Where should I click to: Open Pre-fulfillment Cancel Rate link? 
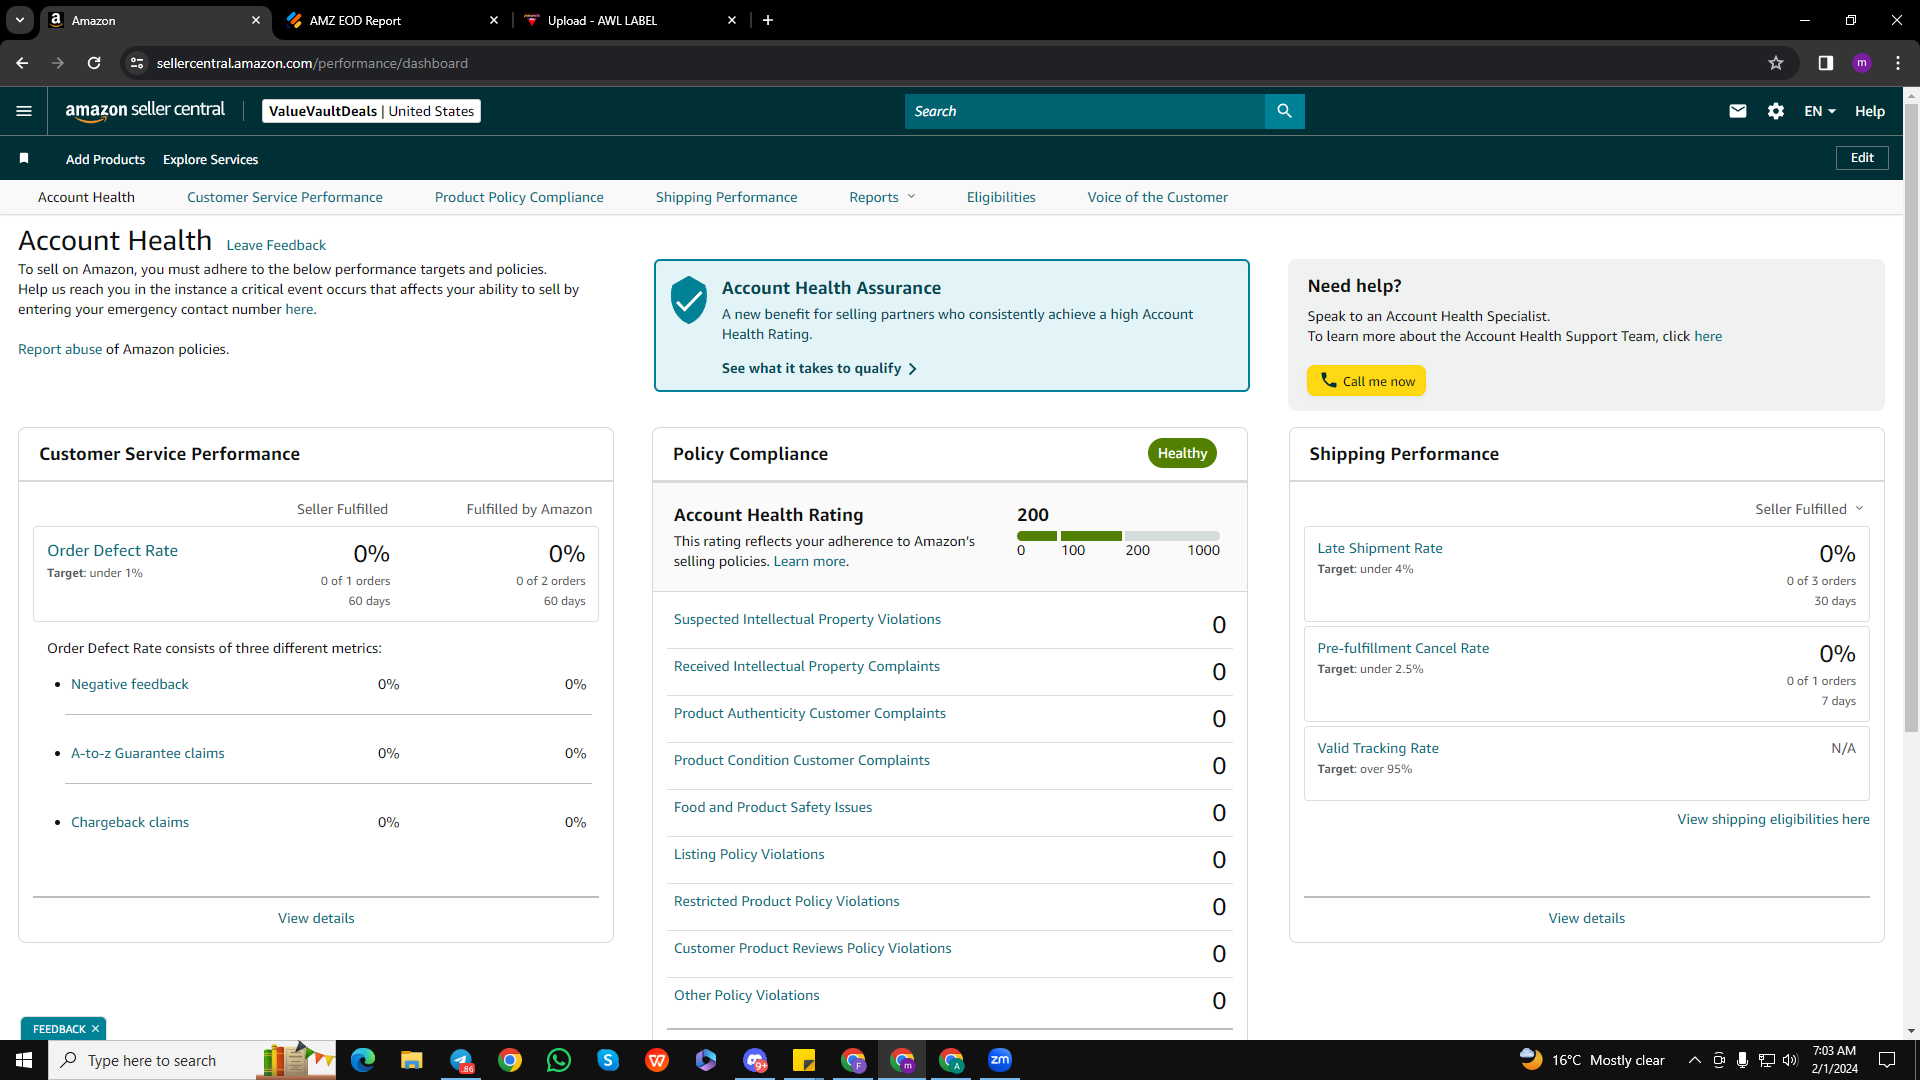pyautogui.click(x=1403, y=648)
